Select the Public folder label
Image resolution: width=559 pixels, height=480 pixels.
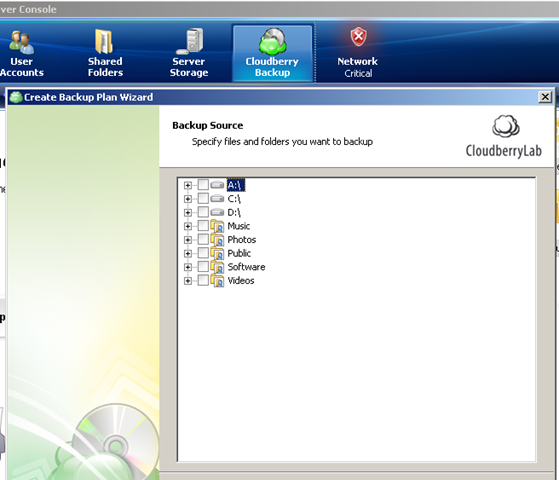point(239,253)
